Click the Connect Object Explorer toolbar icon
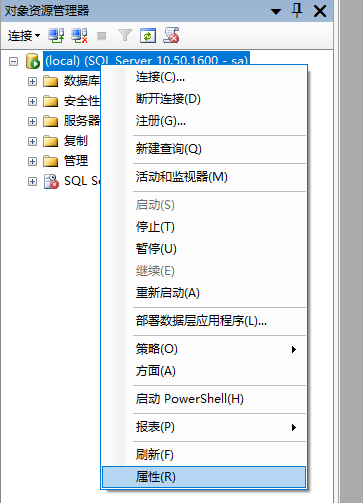 pos(56,35)
